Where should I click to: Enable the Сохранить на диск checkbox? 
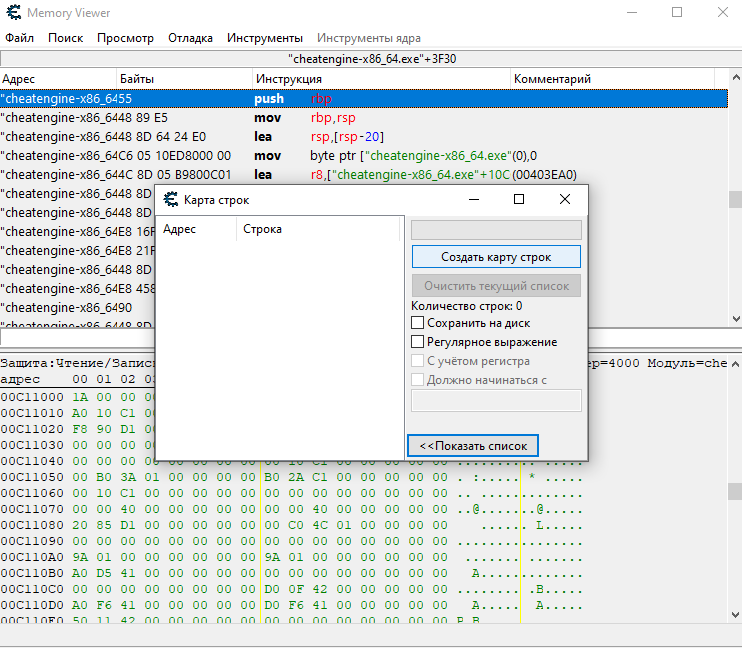(x=418, y=324)
